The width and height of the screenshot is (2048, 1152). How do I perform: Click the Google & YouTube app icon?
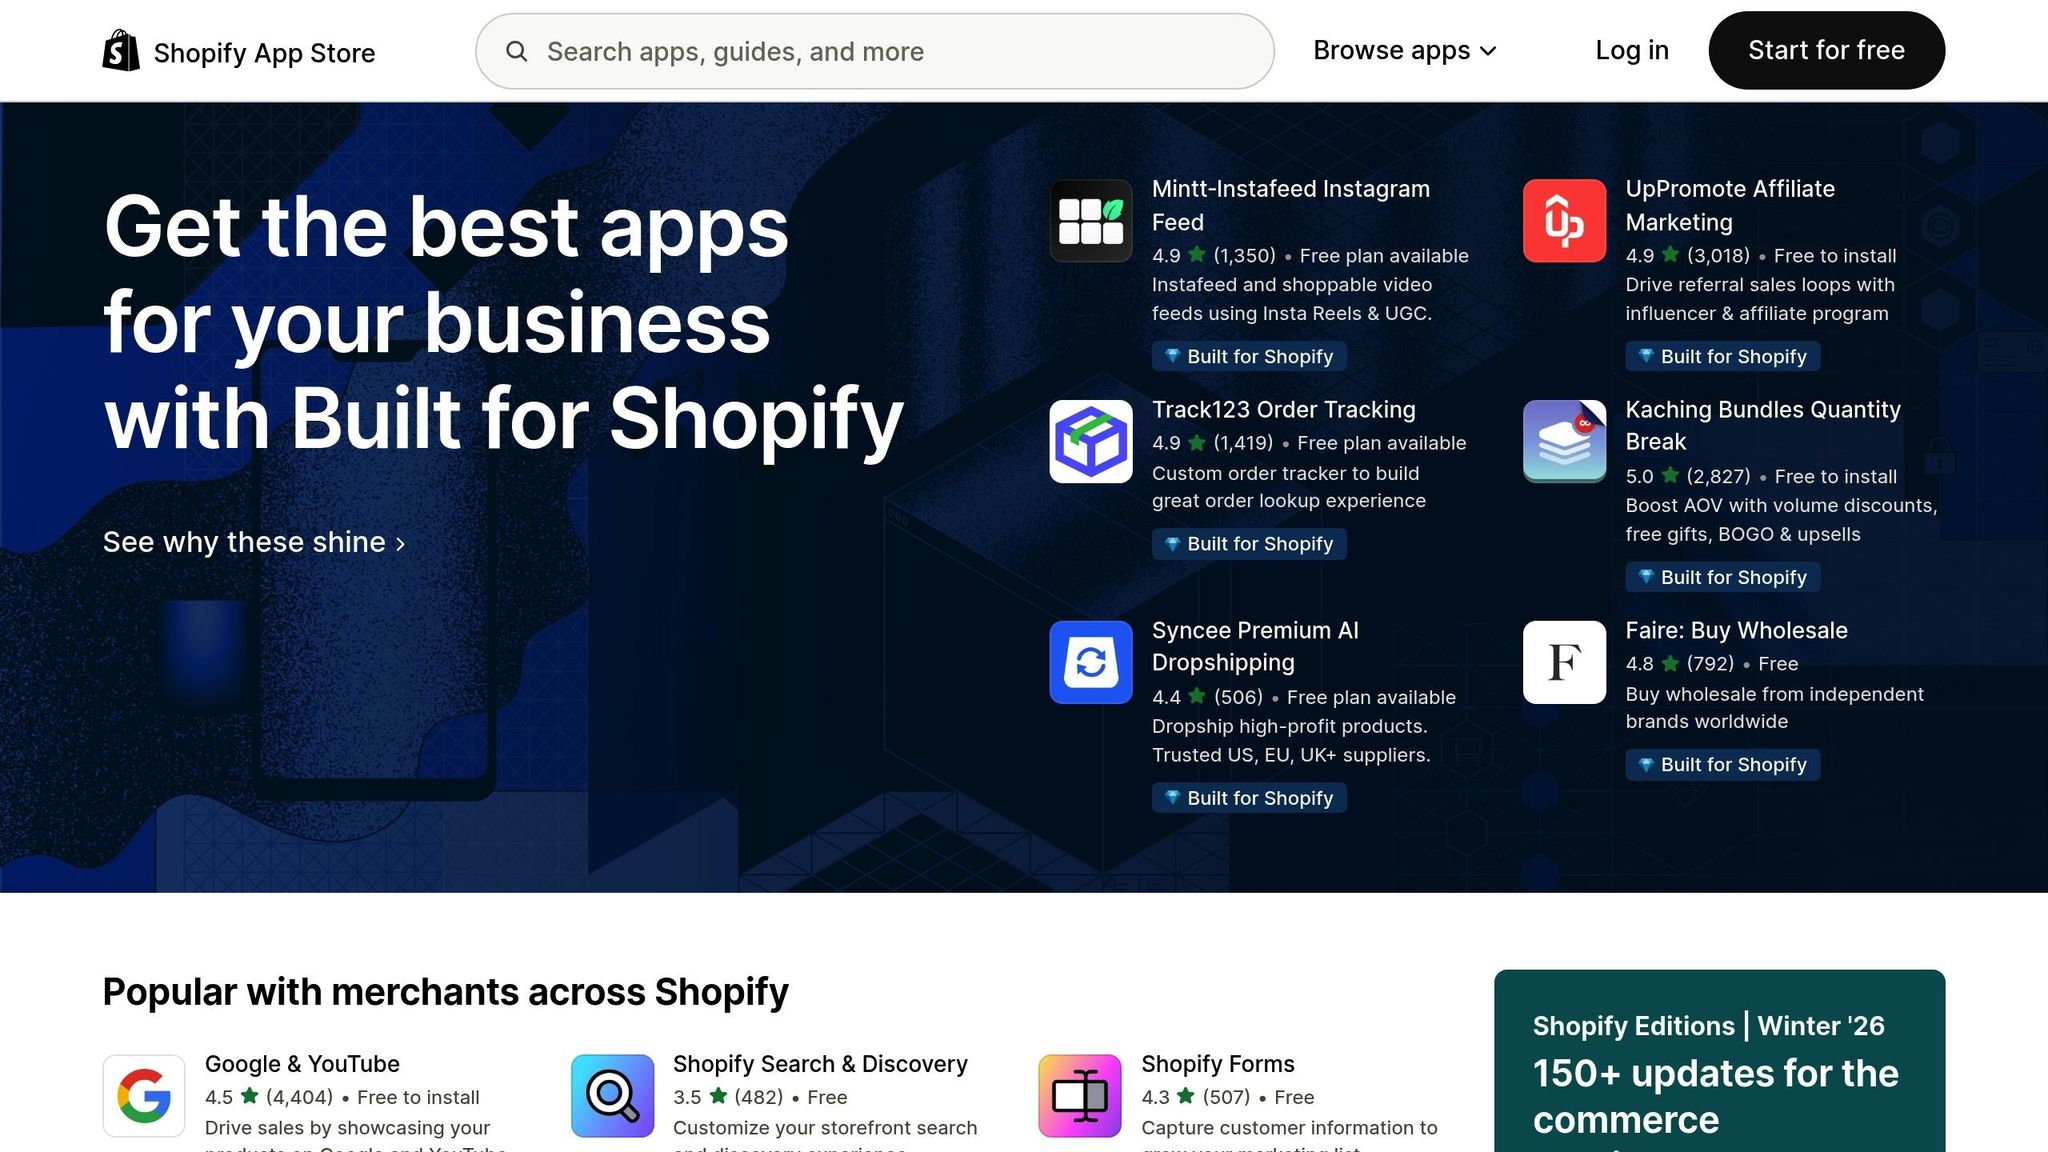click(x=143, y=1095)
